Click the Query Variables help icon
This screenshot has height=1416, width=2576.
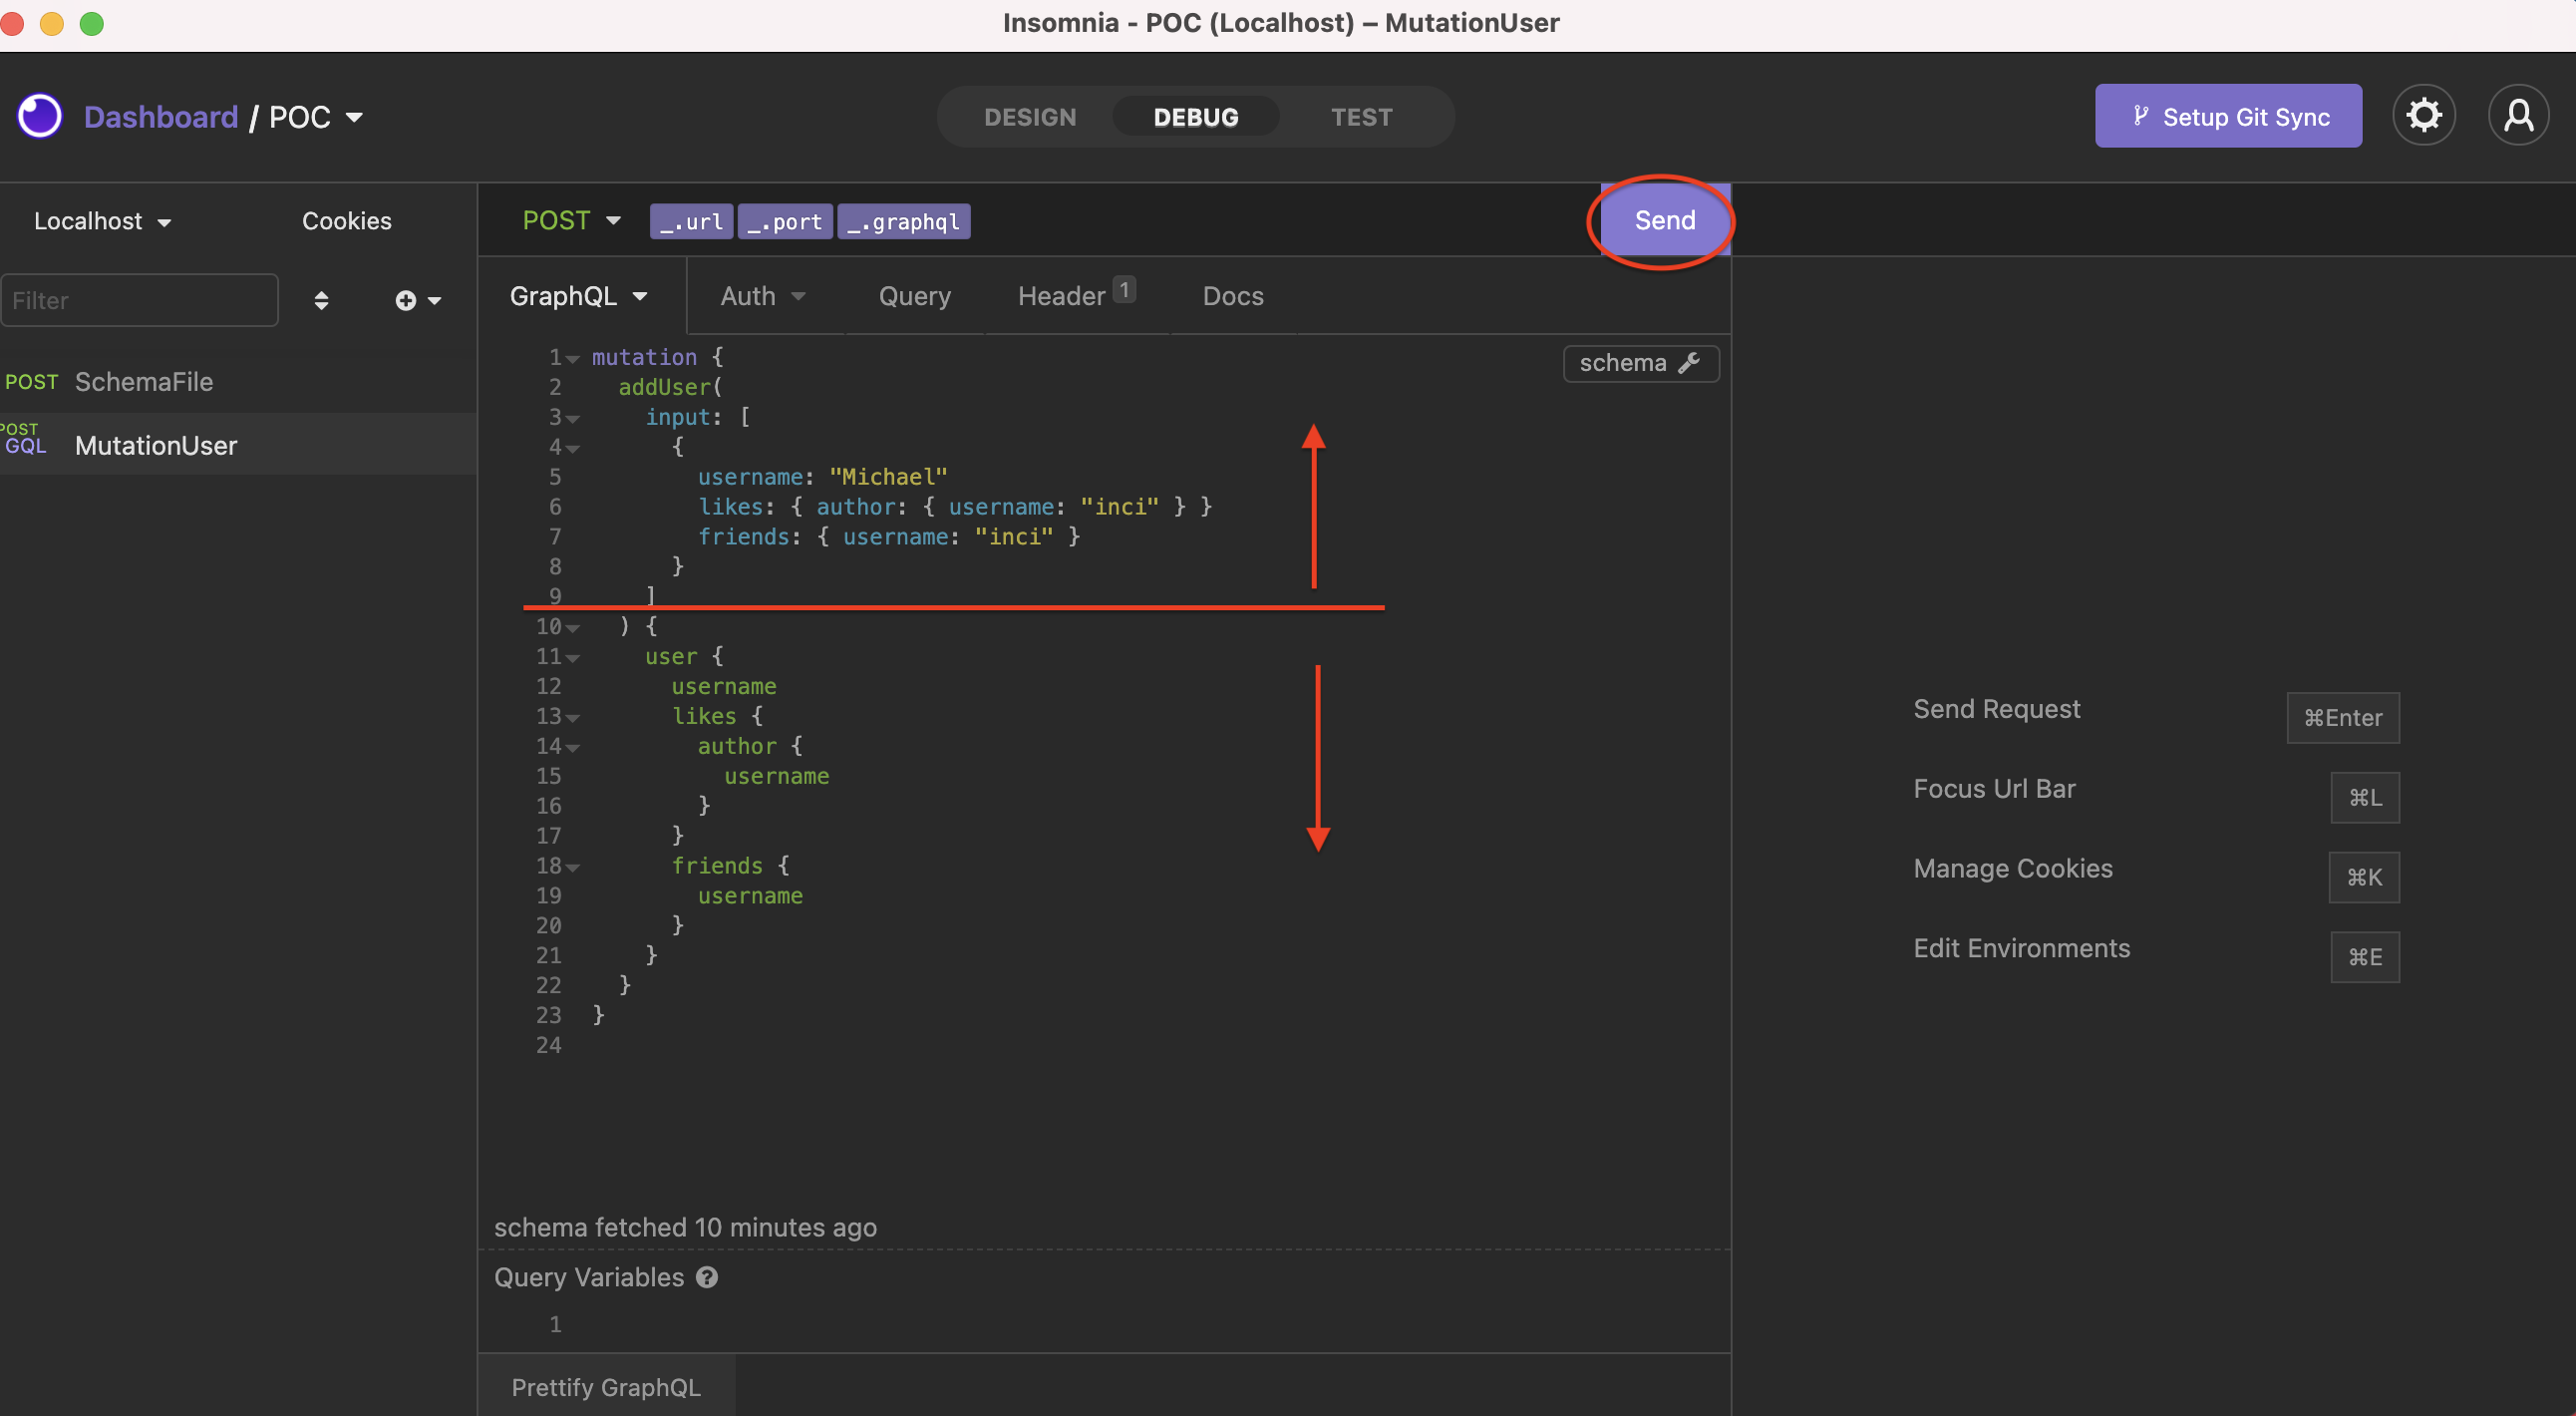pos(705,1277)
